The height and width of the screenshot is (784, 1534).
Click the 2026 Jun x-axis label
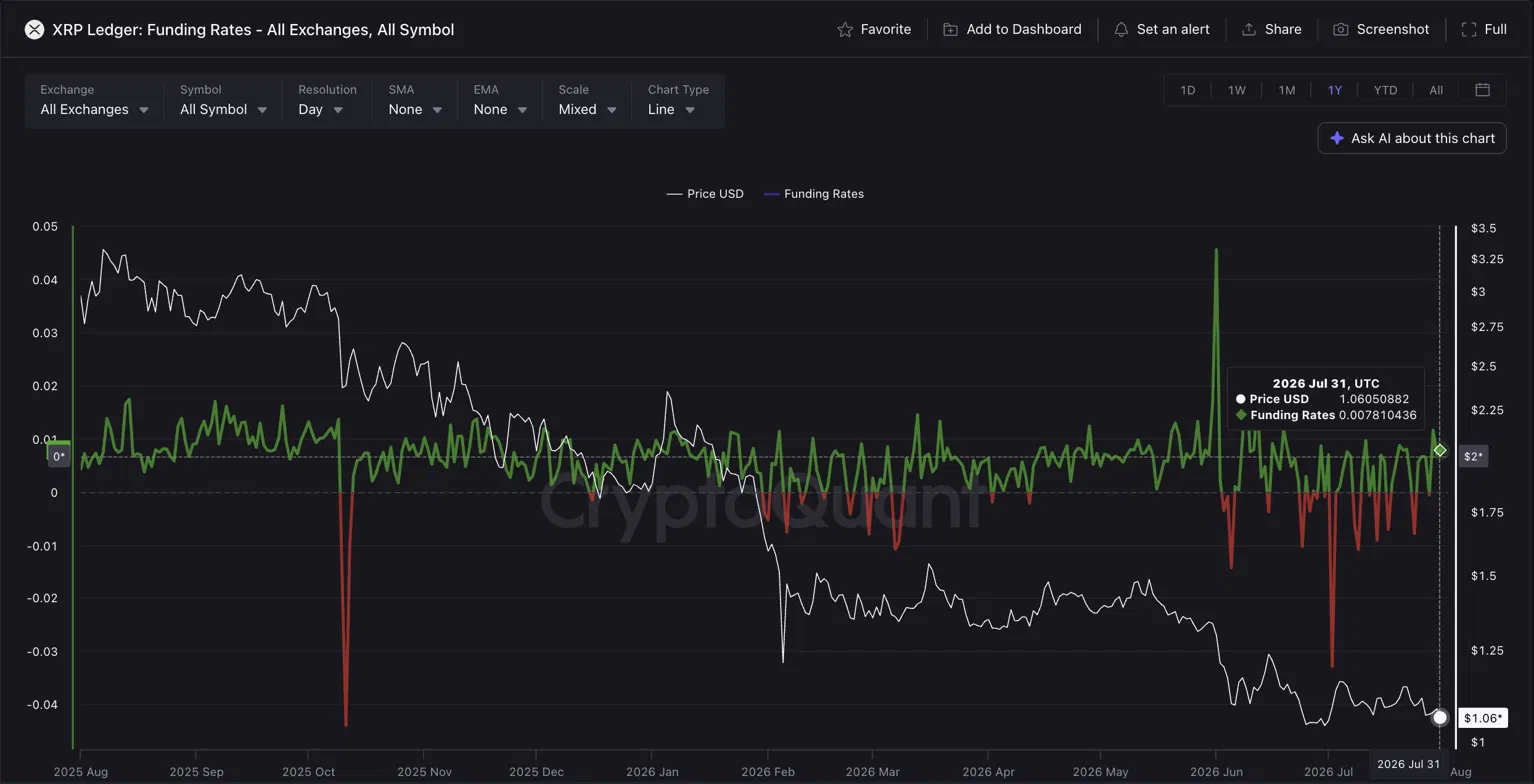point(1215,772)
